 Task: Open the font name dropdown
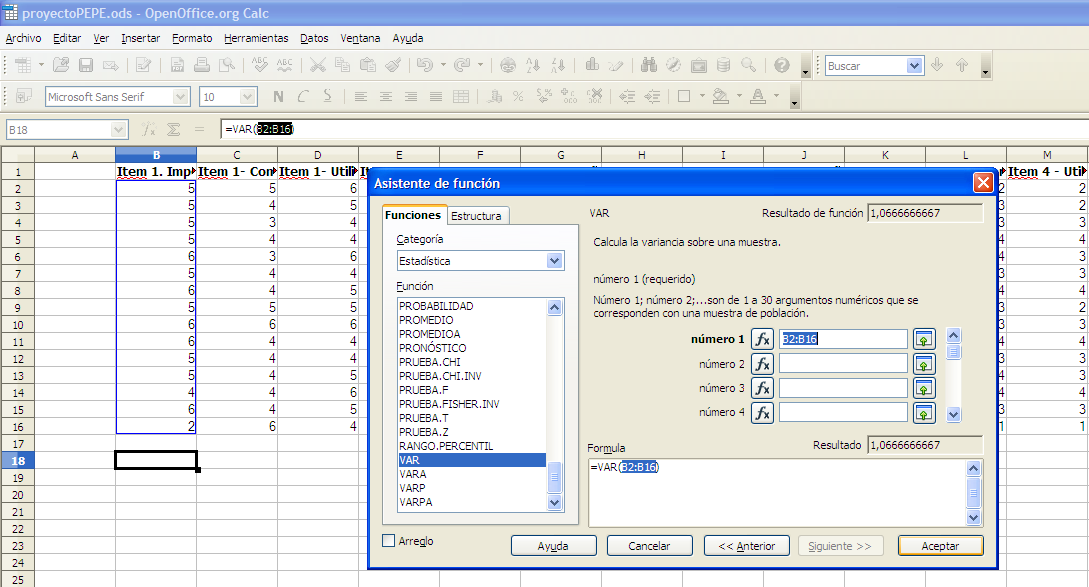click(181, 97)
